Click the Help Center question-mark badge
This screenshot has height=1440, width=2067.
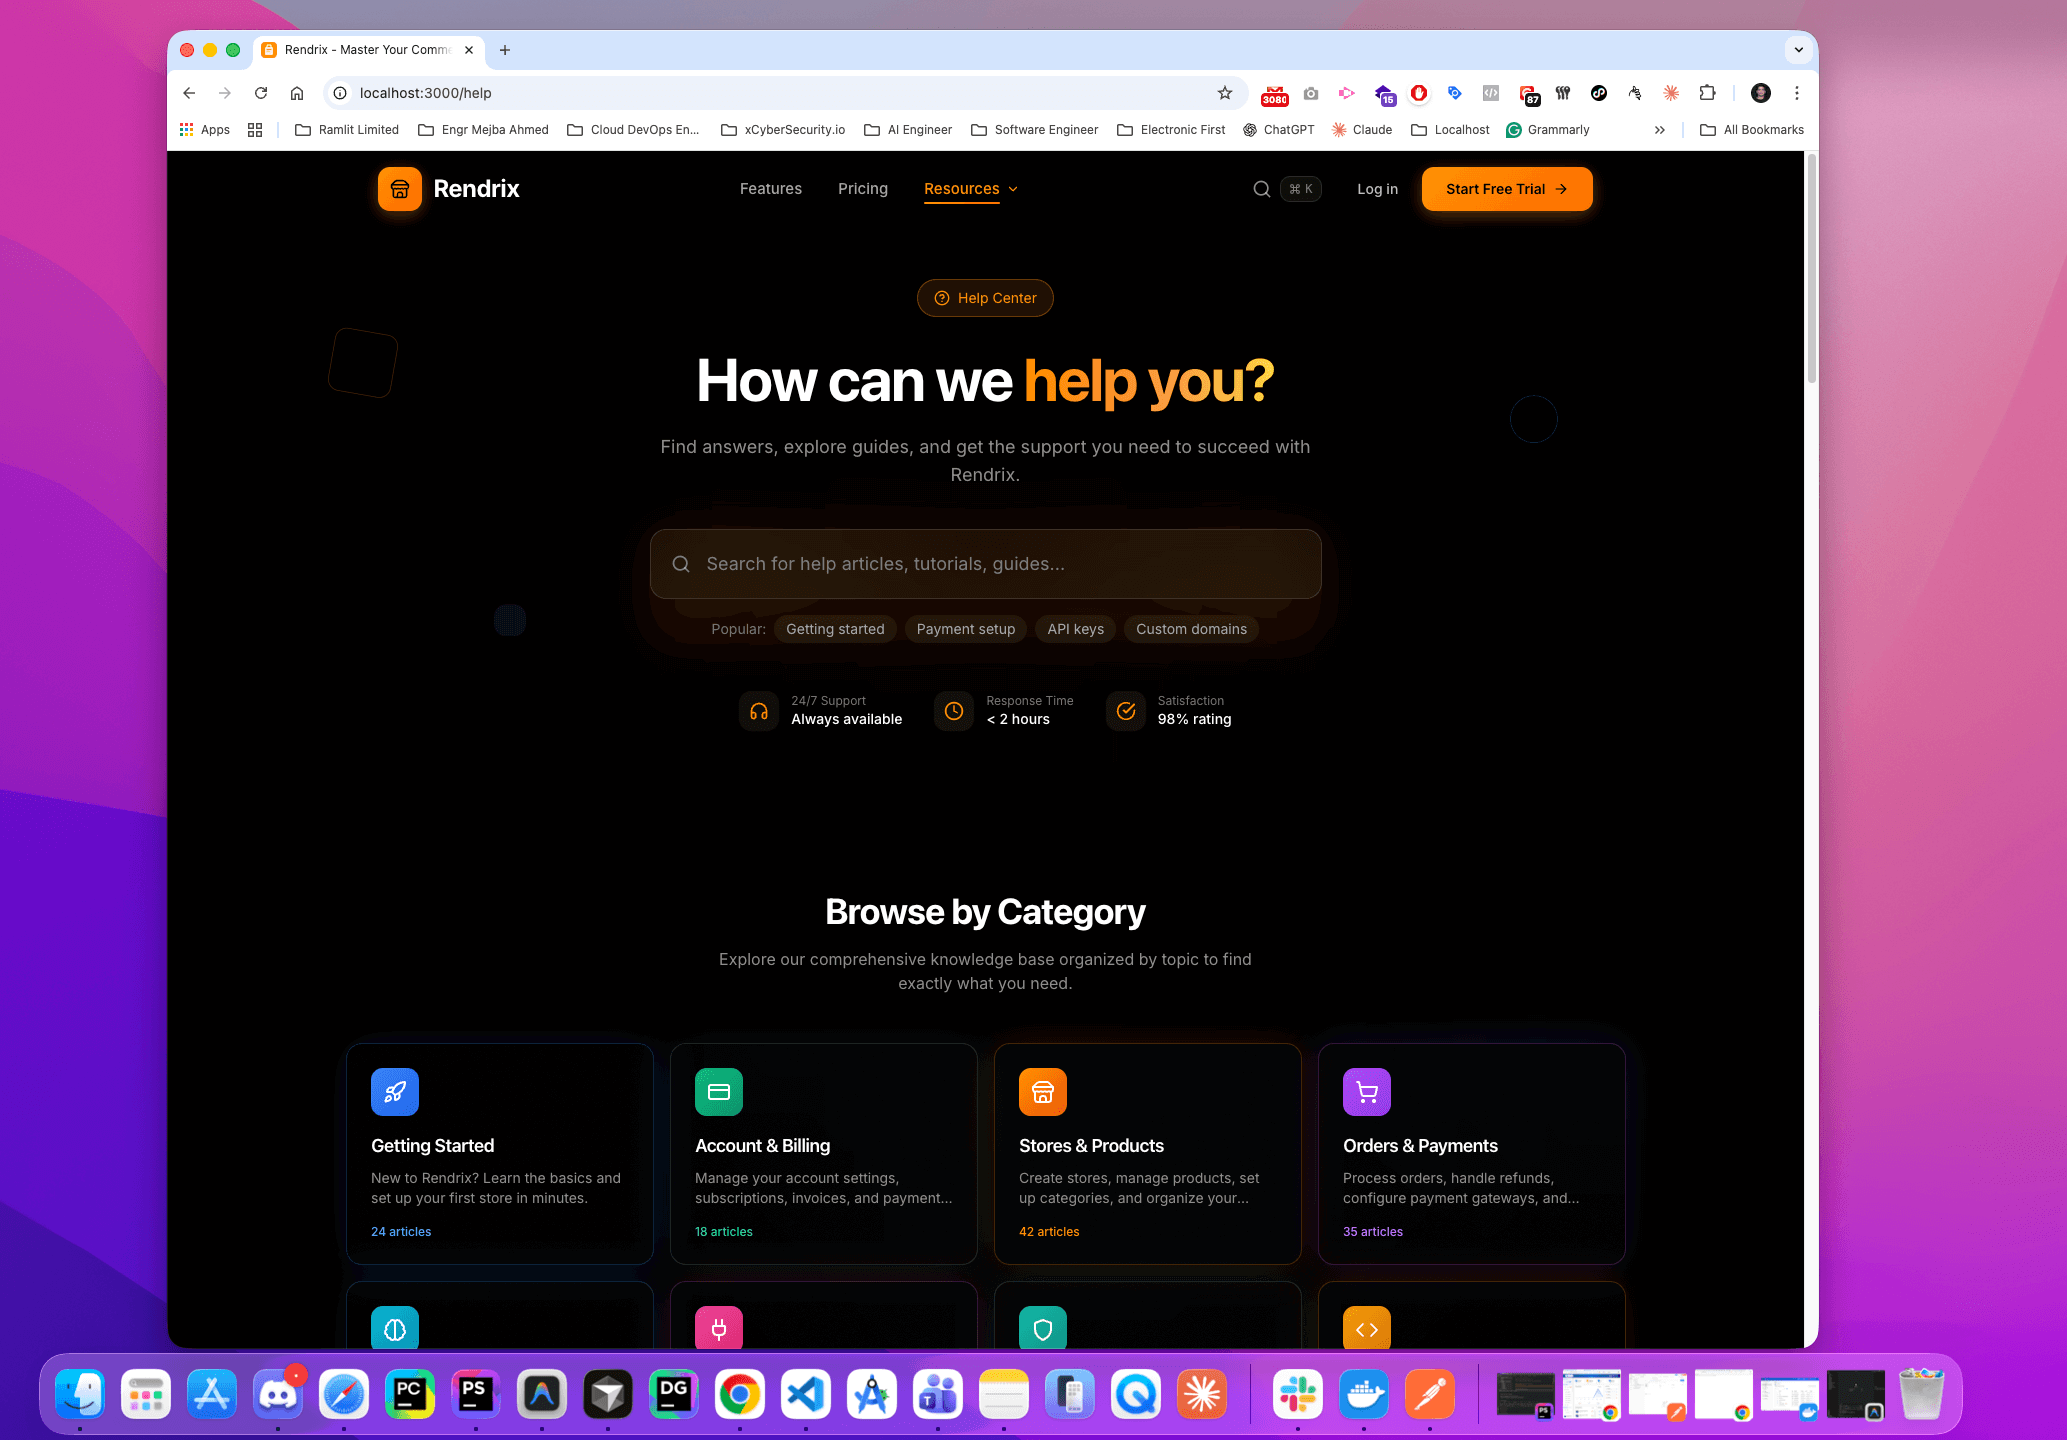[942, 298]
